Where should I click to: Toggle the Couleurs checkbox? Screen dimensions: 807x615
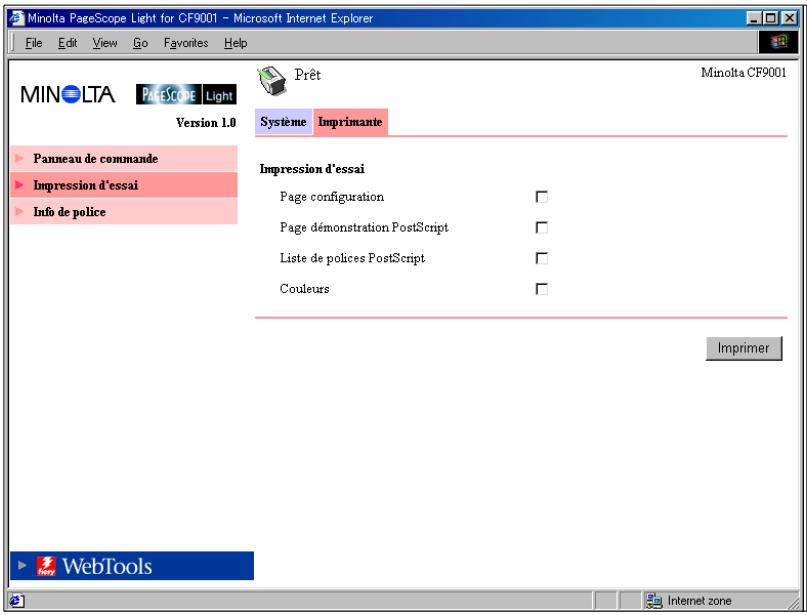(541, 289)
